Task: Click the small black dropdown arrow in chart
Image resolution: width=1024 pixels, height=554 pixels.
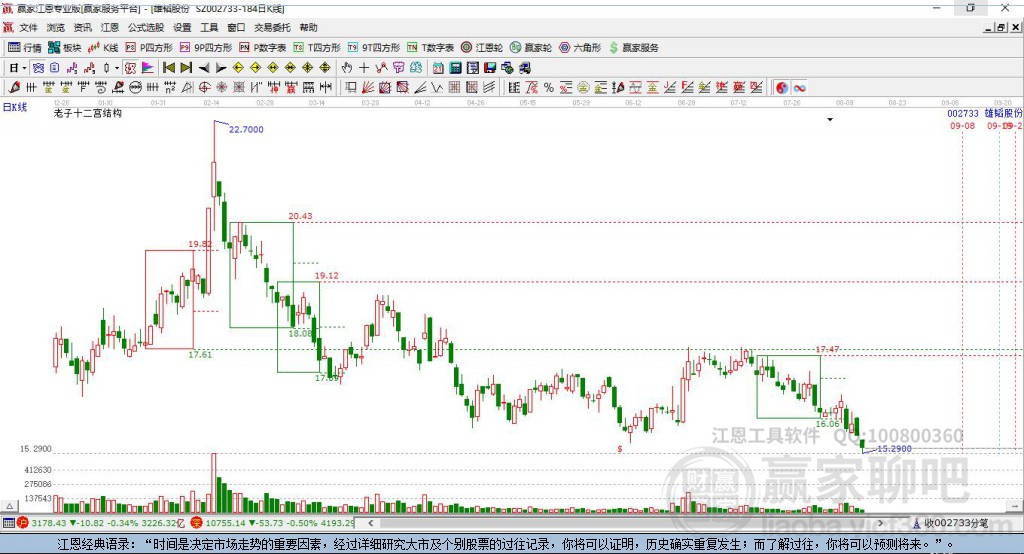Action: [830, 120]
